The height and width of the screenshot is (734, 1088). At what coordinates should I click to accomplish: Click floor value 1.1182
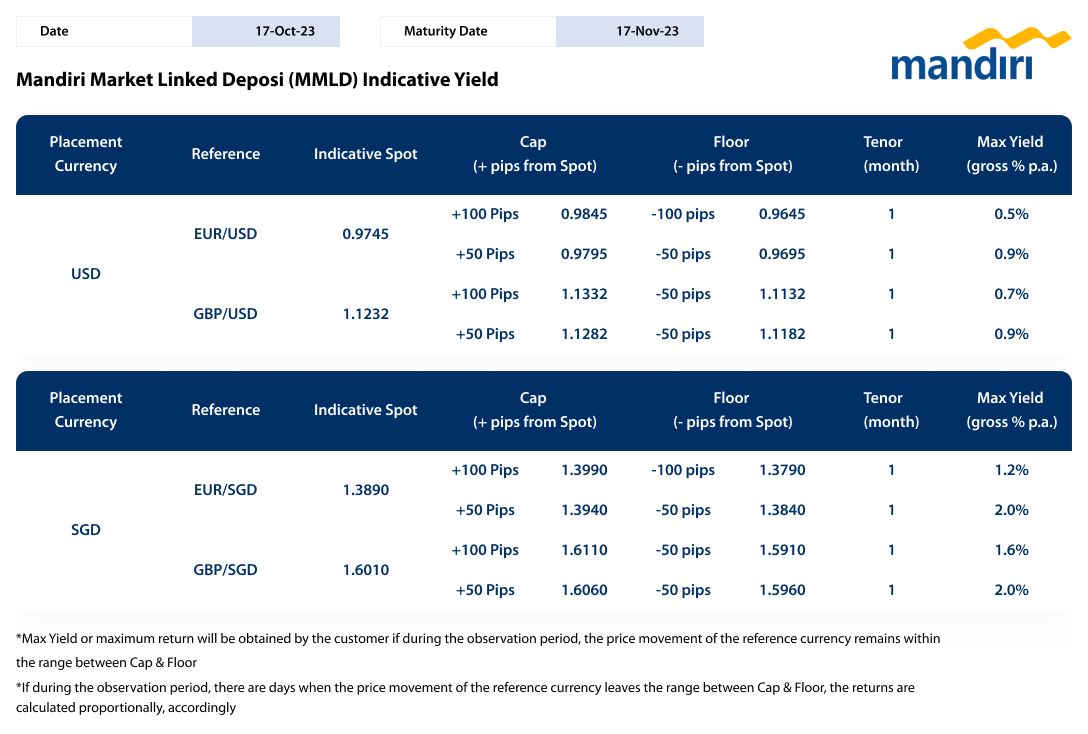782,334
